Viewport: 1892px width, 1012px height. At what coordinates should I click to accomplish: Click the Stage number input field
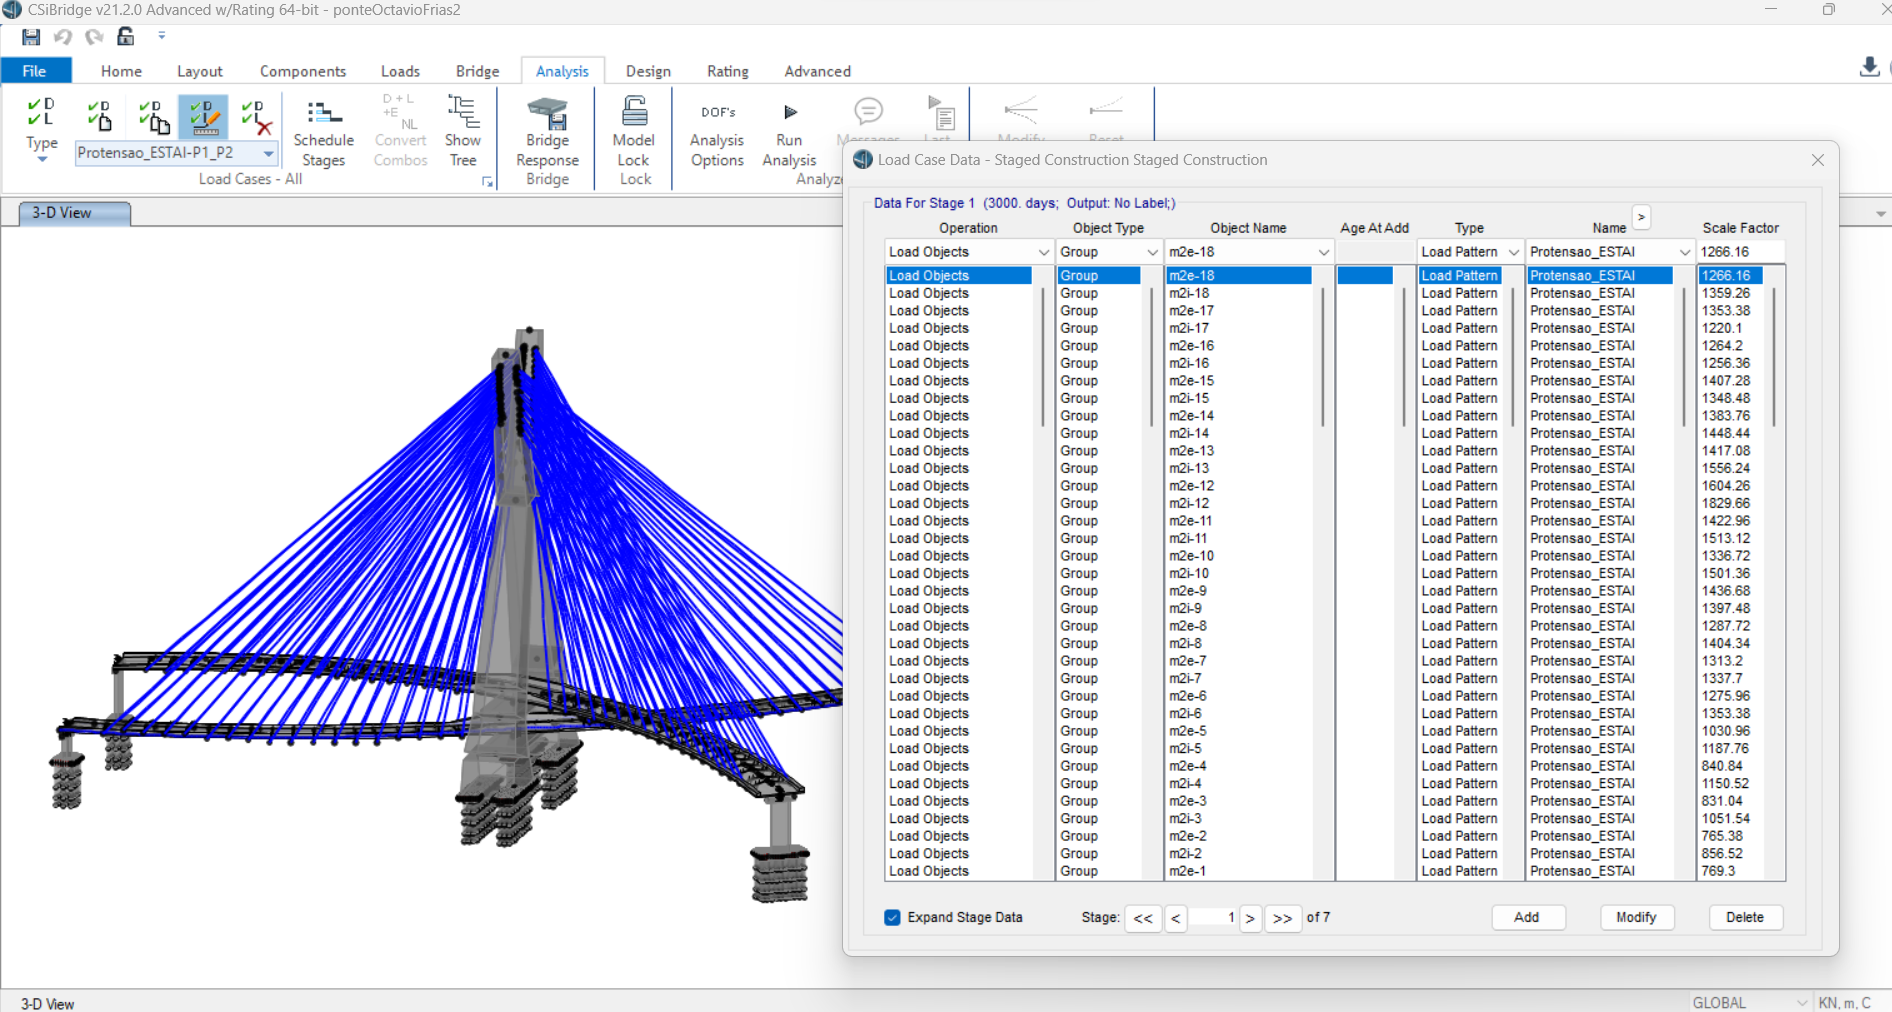[1213, 917]
